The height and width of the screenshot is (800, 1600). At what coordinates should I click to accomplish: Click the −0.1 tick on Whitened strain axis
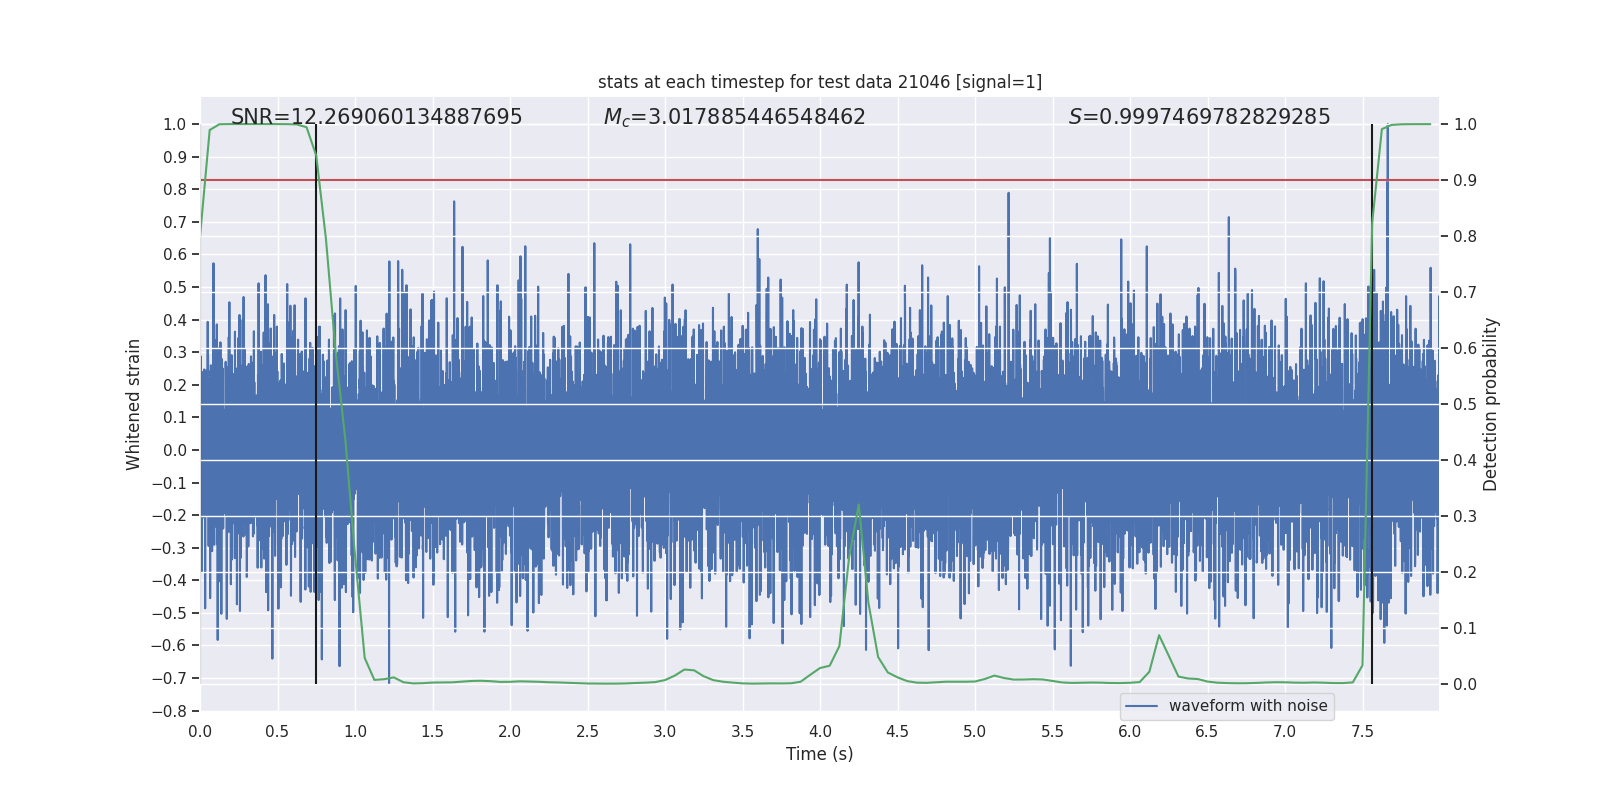tap(169, 483)
